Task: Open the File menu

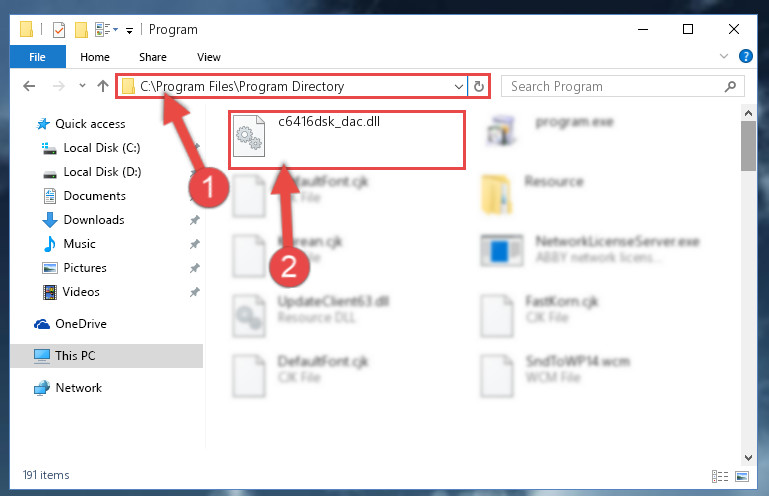Action: click(x=37, y=57)
